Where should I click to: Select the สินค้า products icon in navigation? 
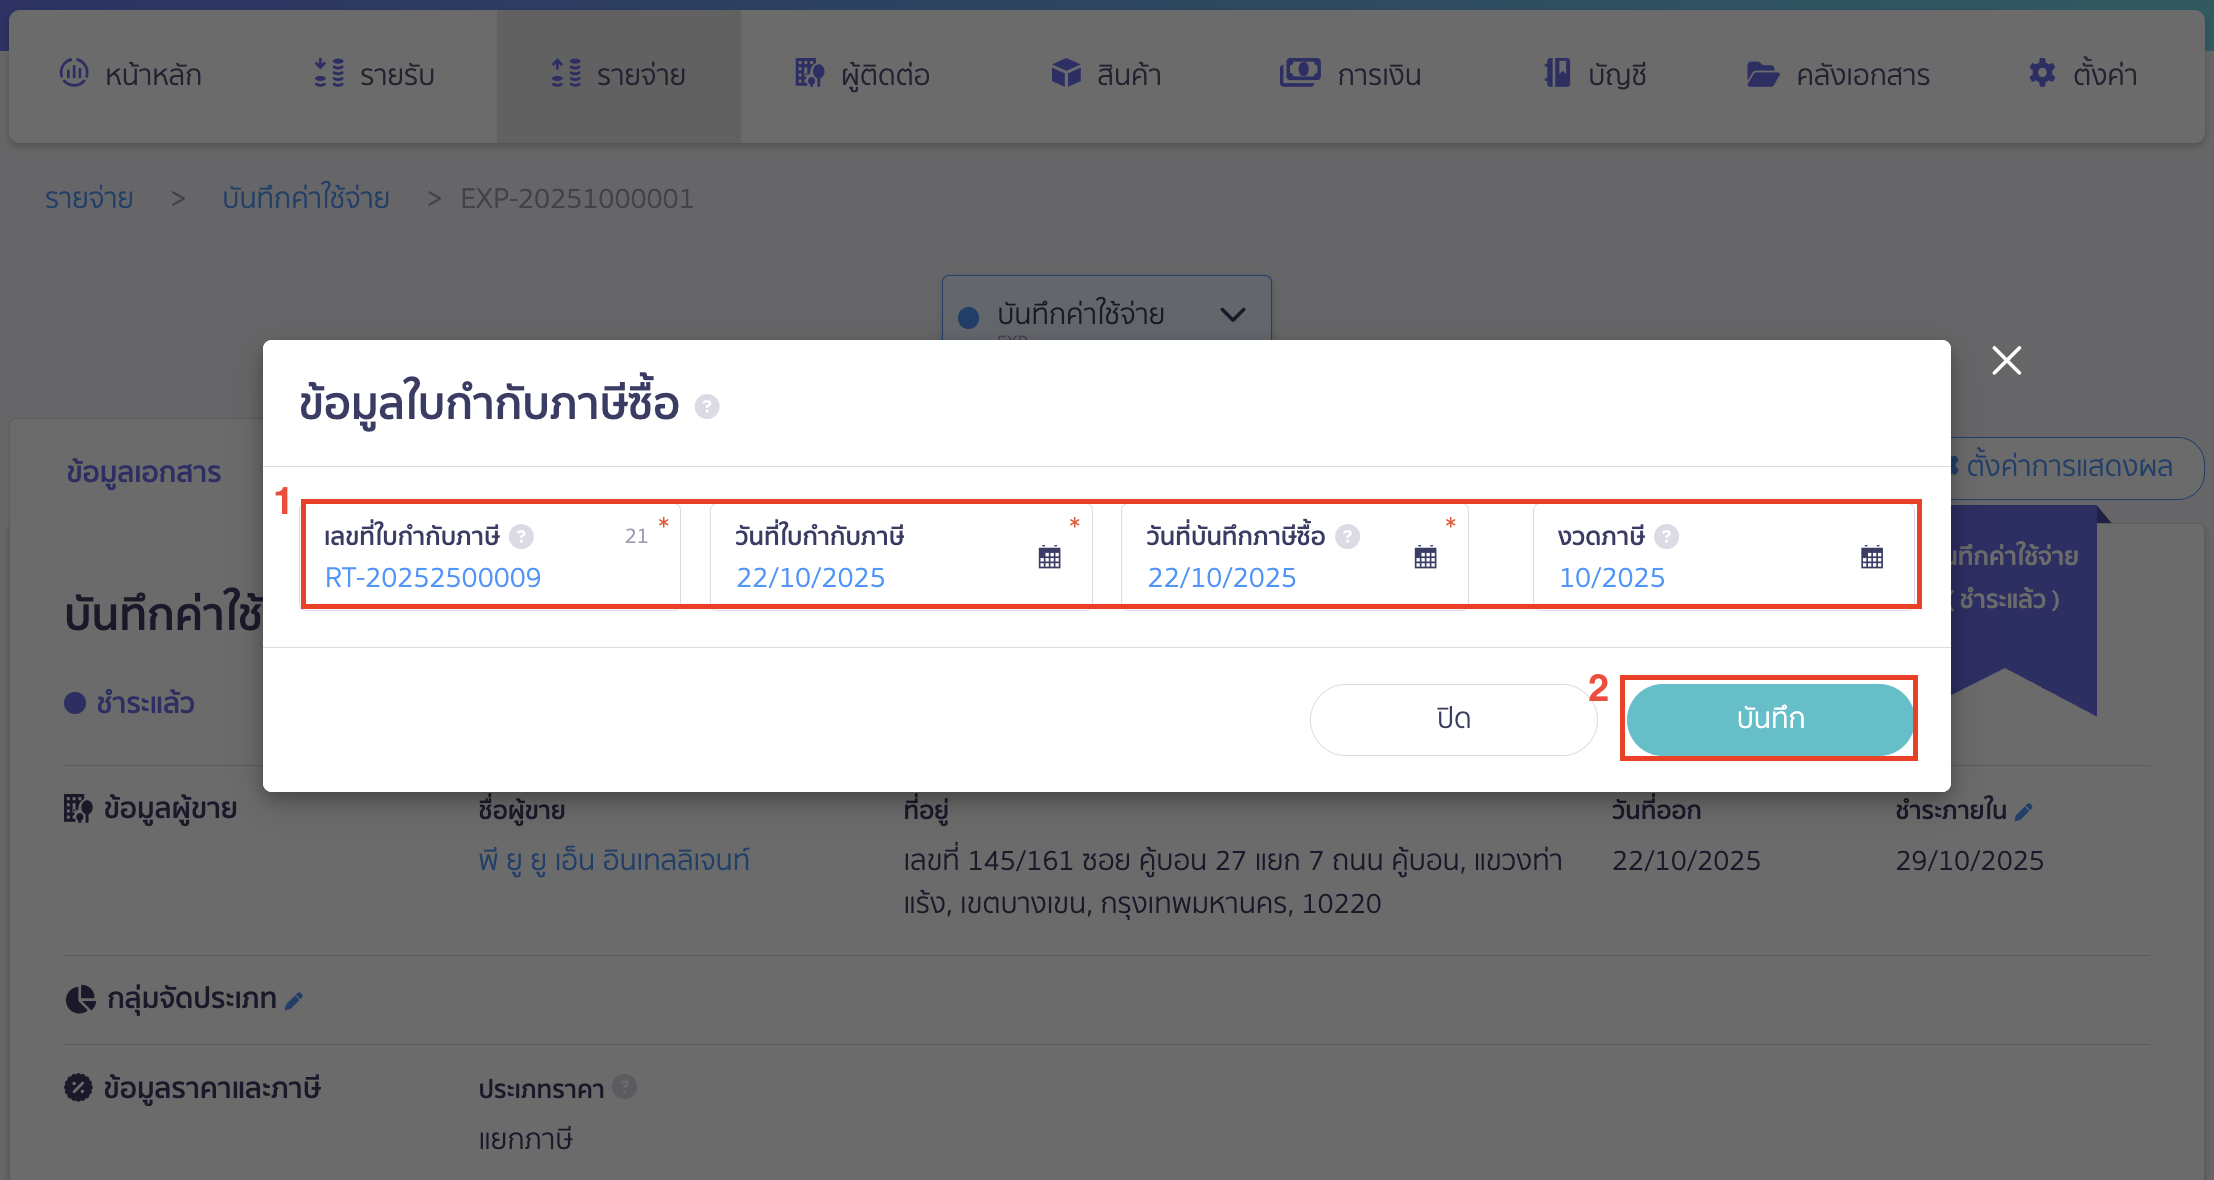point(1066,73)
